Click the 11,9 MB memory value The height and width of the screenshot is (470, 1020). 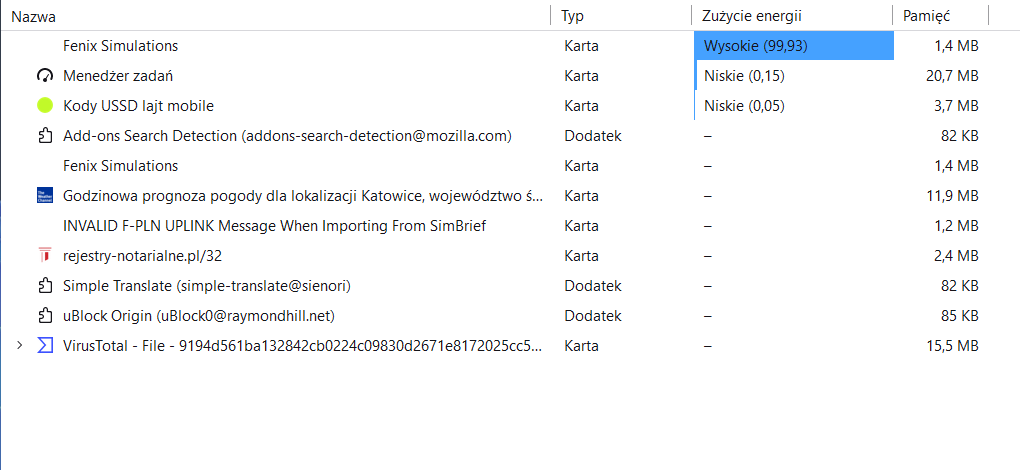coord(952,196)
